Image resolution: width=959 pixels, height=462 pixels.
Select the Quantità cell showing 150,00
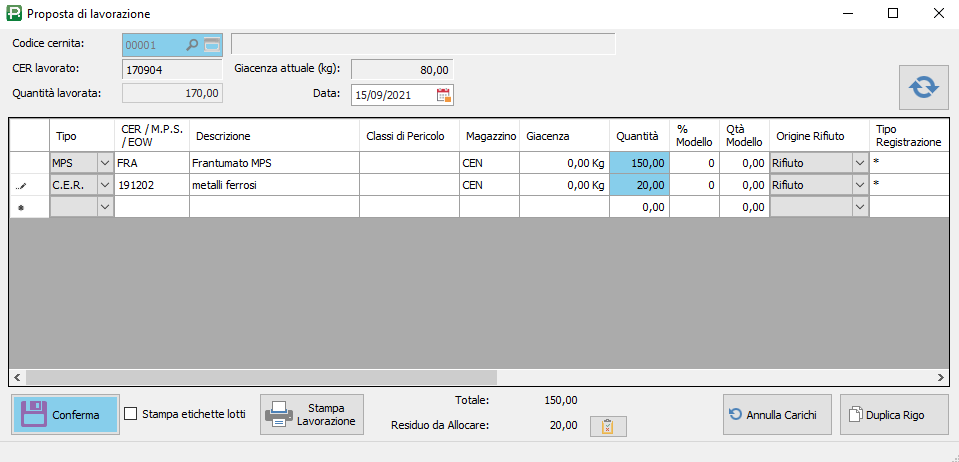pos(638,162)
